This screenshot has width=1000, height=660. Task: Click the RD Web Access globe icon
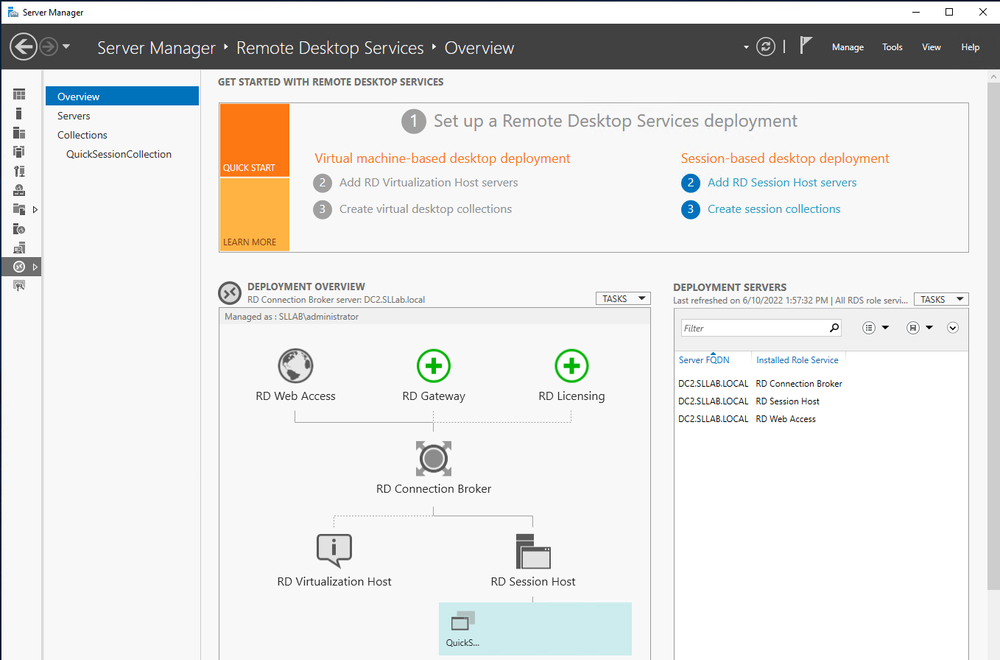pyautogui.click(x=295, y=366)
